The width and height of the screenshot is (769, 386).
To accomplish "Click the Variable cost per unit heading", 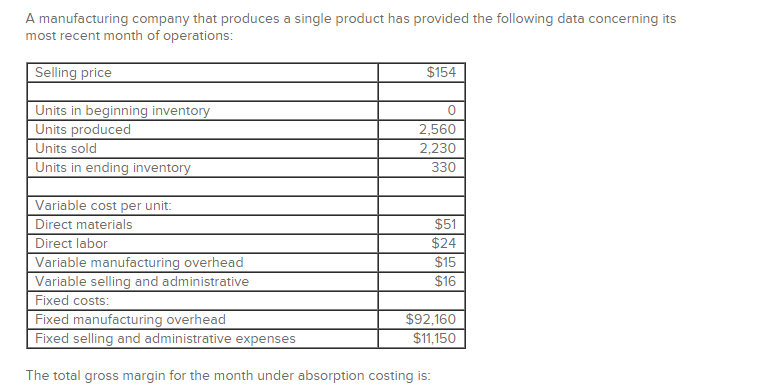I will click(x=103, y=206).
